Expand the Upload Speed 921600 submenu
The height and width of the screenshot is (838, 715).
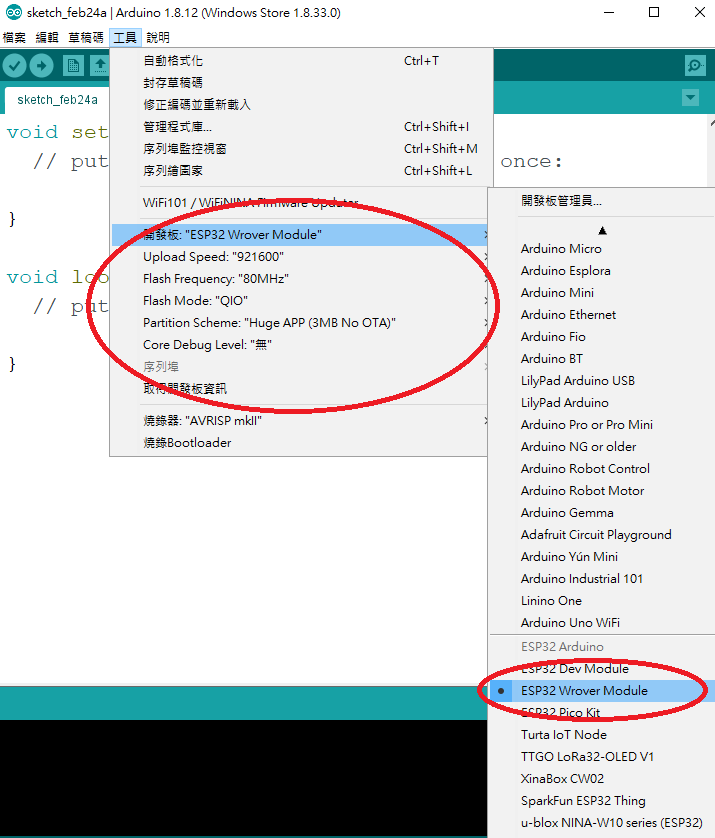(299, 257)
